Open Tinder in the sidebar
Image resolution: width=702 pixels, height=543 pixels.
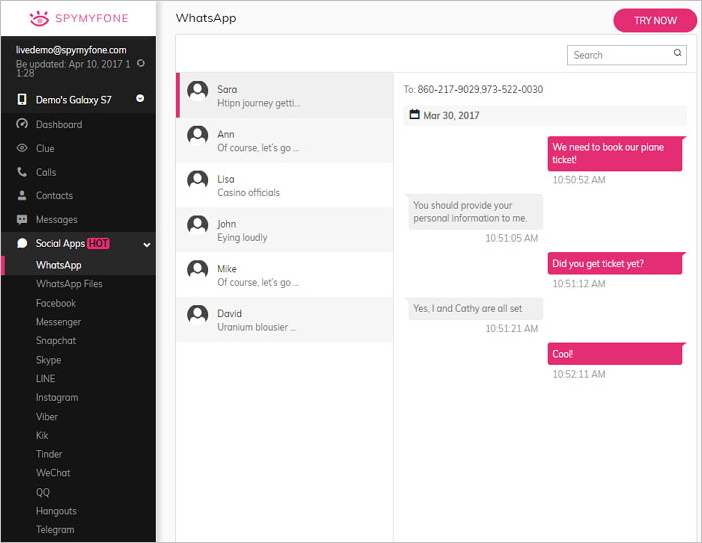(49, 454)
